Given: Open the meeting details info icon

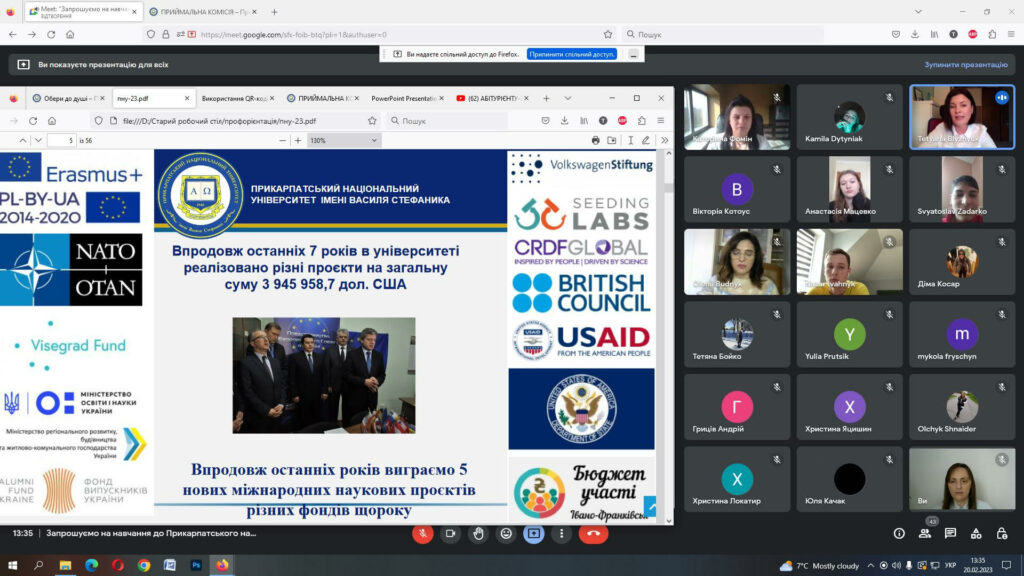Looking at the screenshot, I should click(899, 534).
